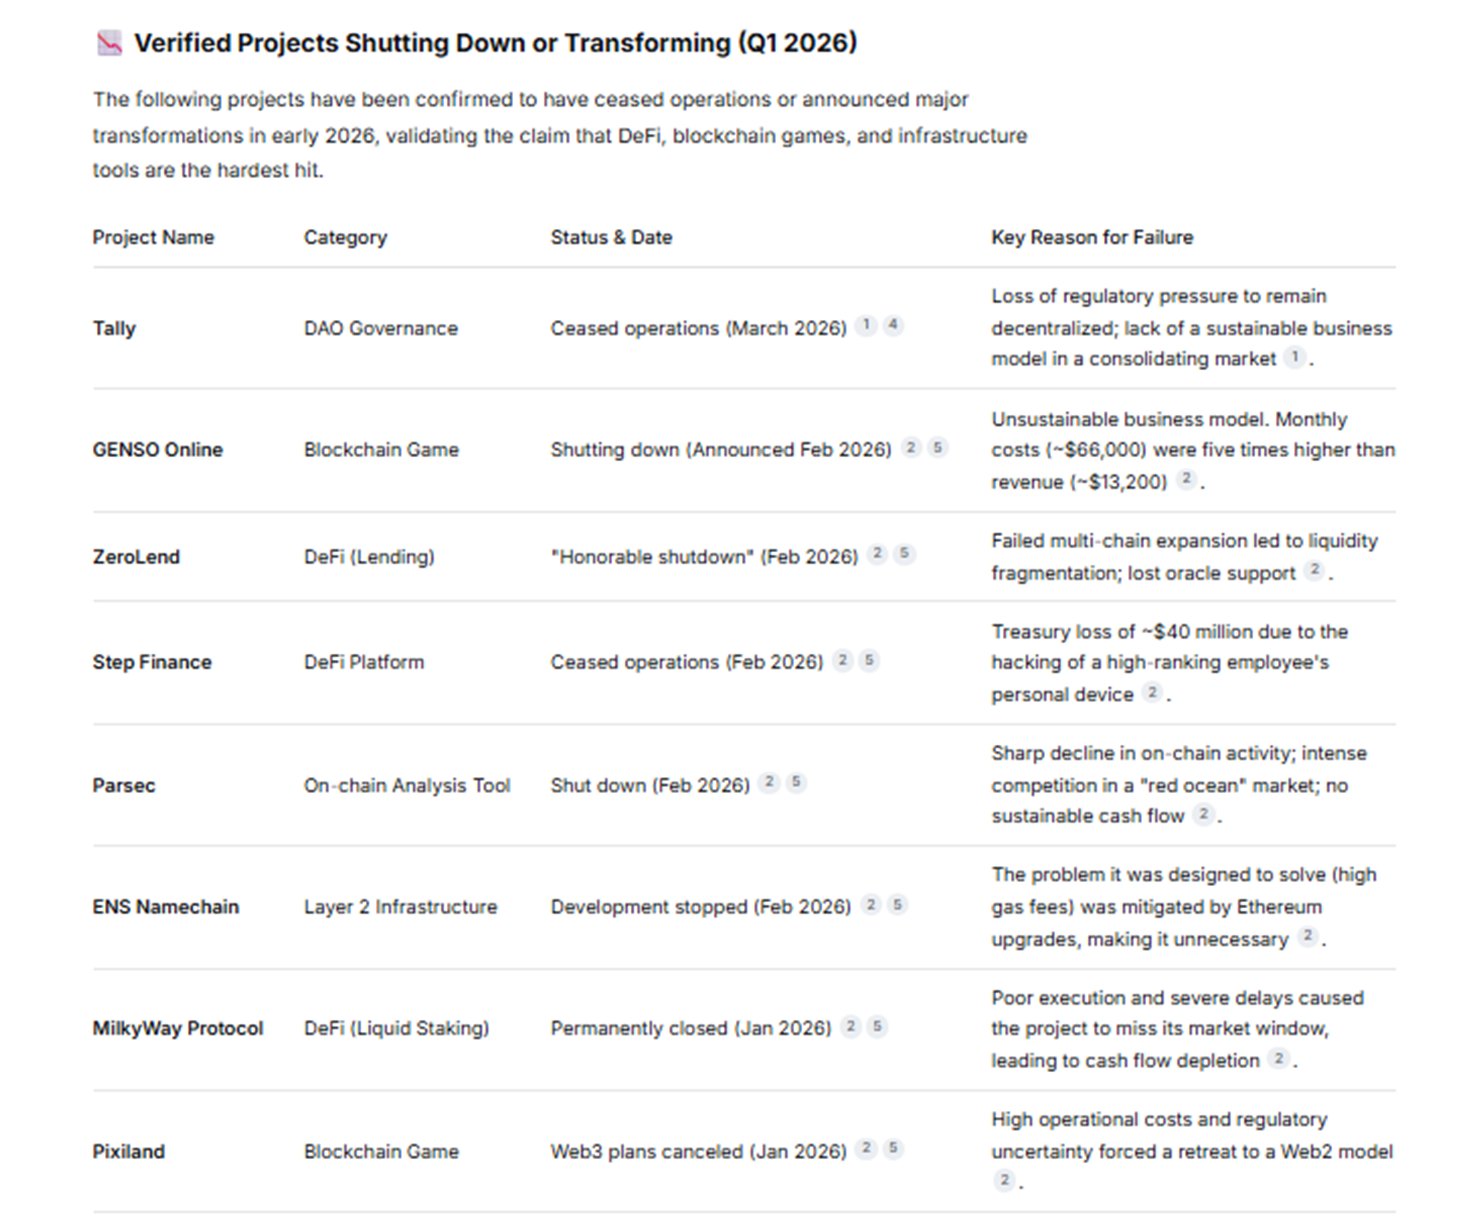Open citation 2 after 'making it unnecessary'
Image resolution: width=1466 pixels, height=1229 pixels.
pyautogui.click(x=1308, y=936)
